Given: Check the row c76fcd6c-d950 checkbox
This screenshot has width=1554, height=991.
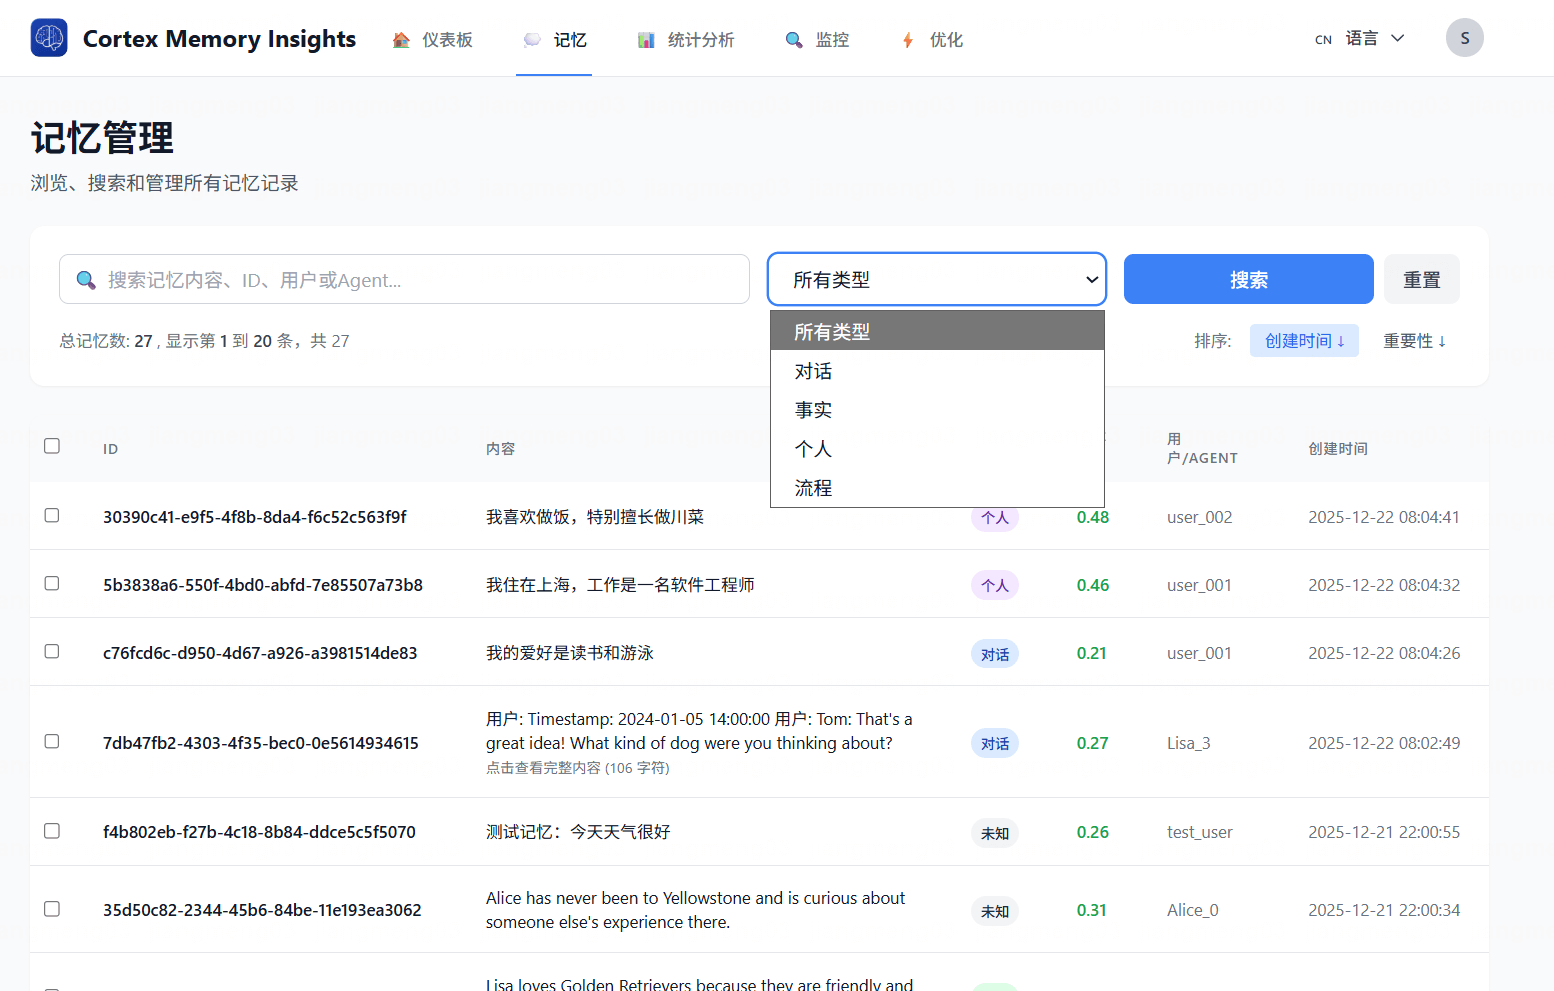Looking at the screenshot, I should 52,651.
